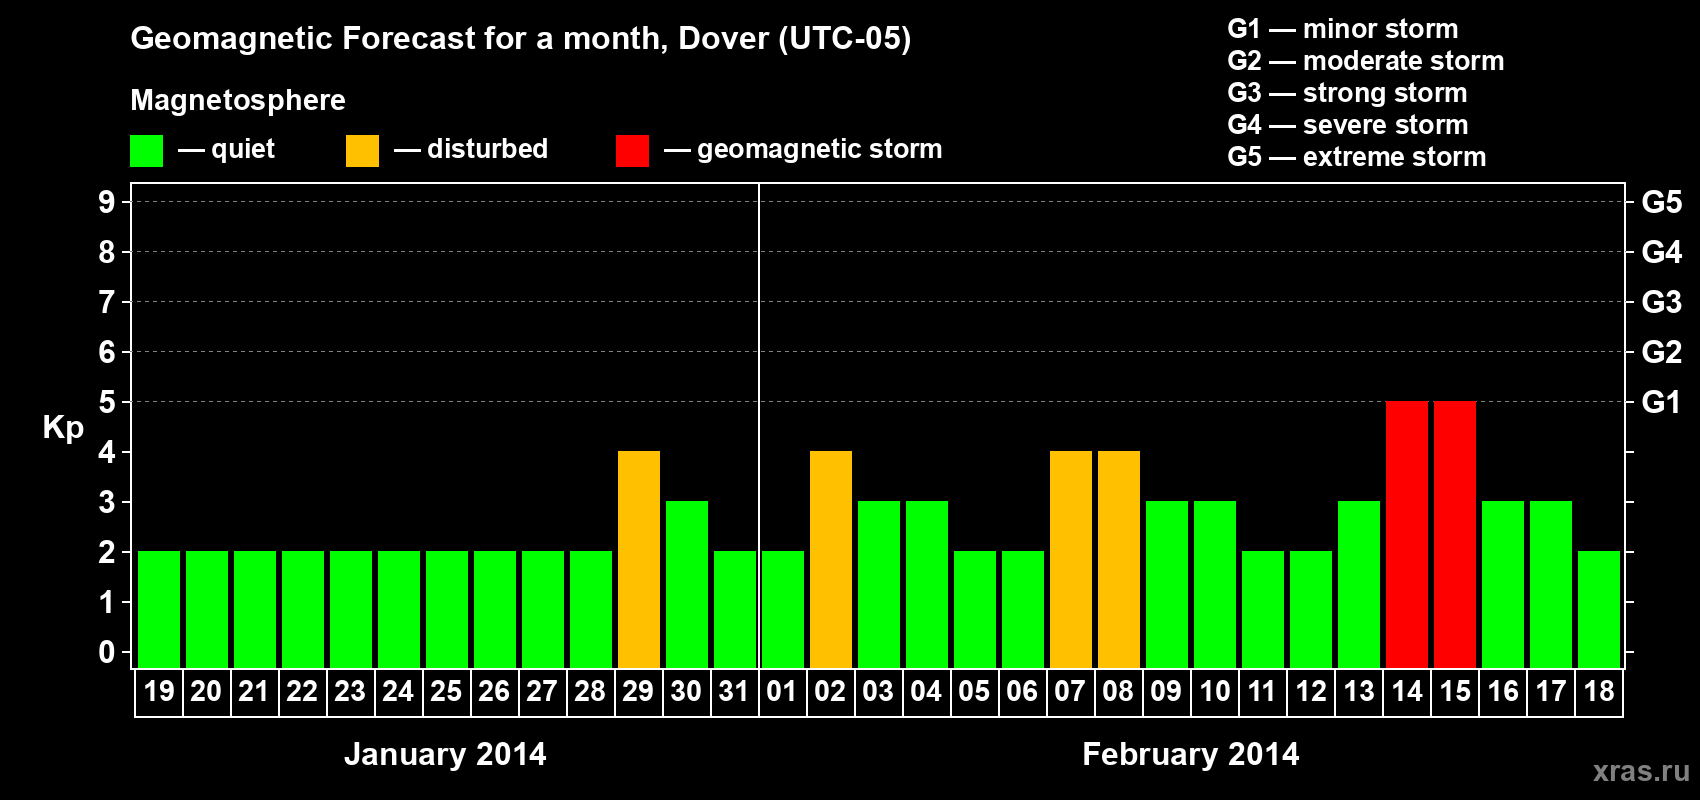Click 'G3 — strong storm' legend text
Image resolution: width=1700 pixels, height=800 pixels.
(1348, 93)
